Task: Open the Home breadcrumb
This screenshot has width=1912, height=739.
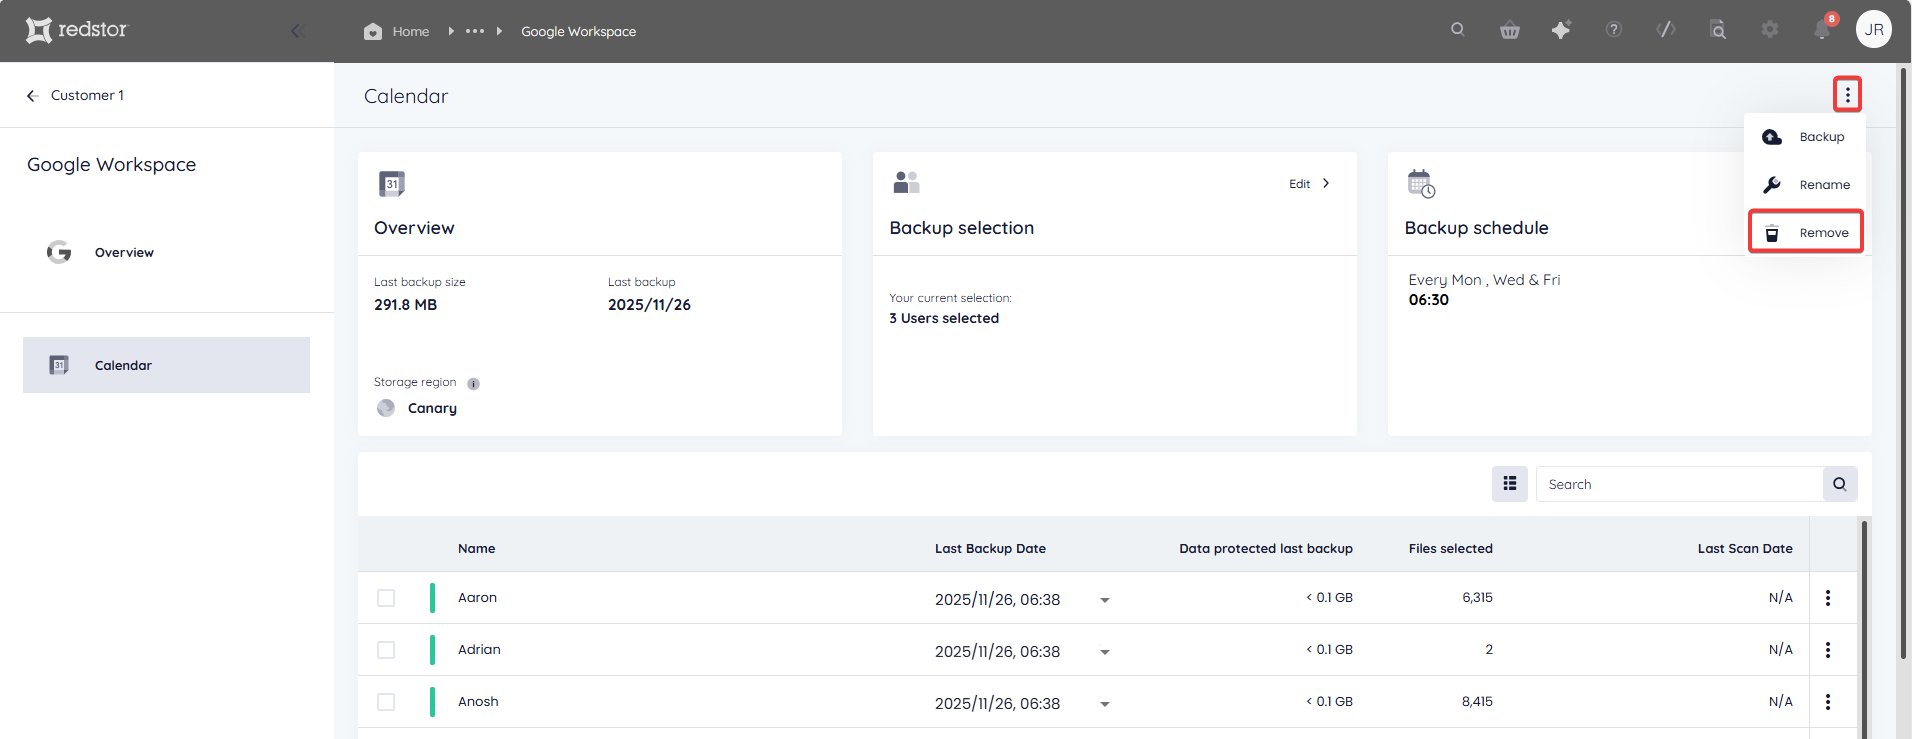Action: 397,31
